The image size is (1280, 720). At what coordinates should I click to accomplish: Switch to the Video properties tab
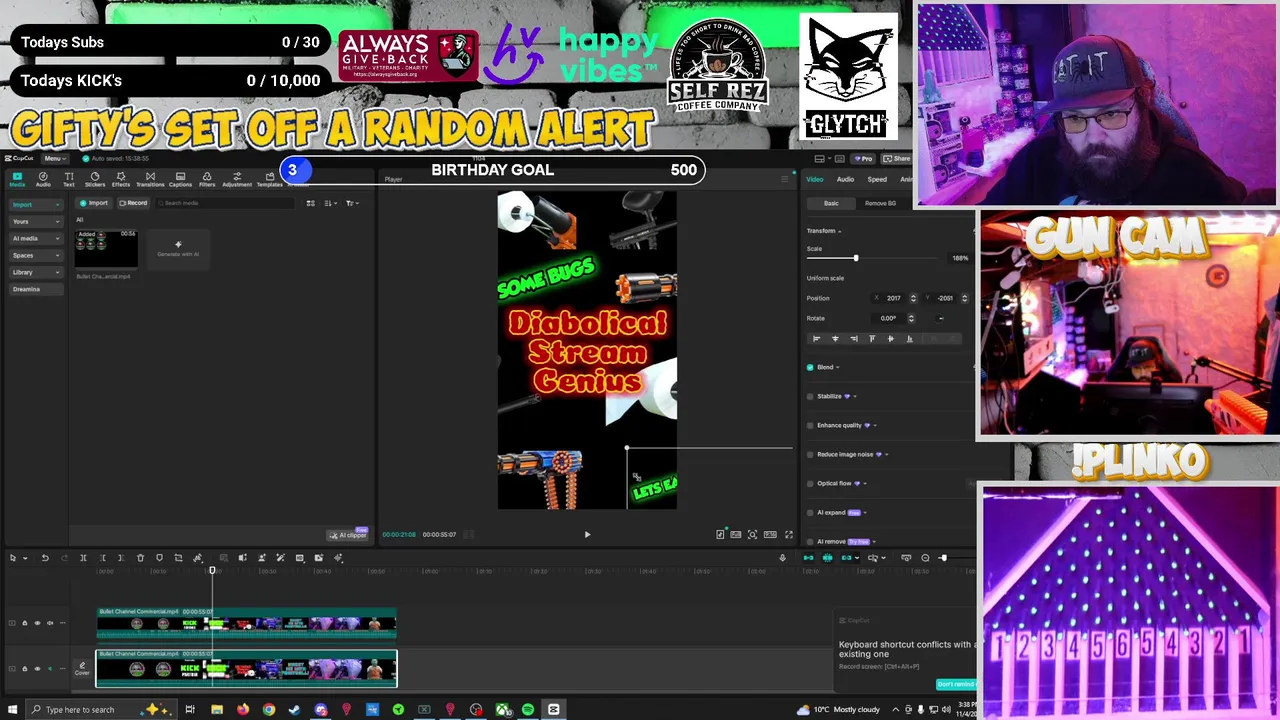815,180
